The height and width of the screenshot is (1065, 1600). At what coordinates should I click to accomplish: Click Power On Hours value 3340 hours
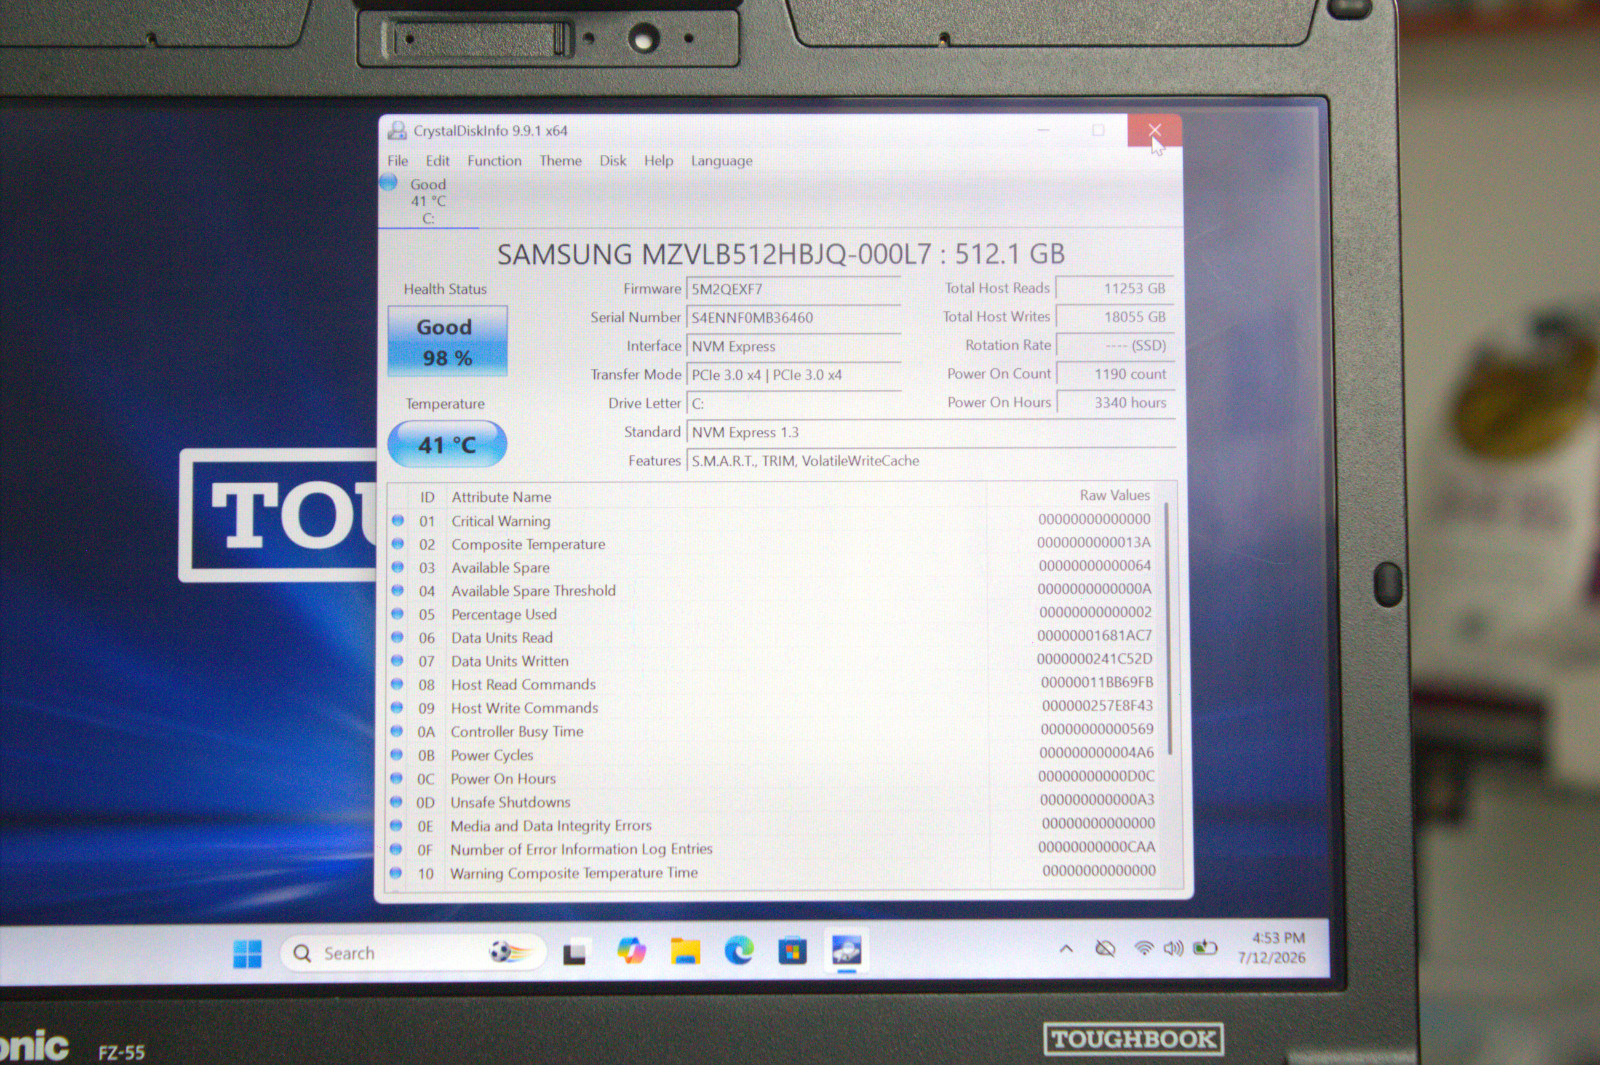[x=1114, y=402]
